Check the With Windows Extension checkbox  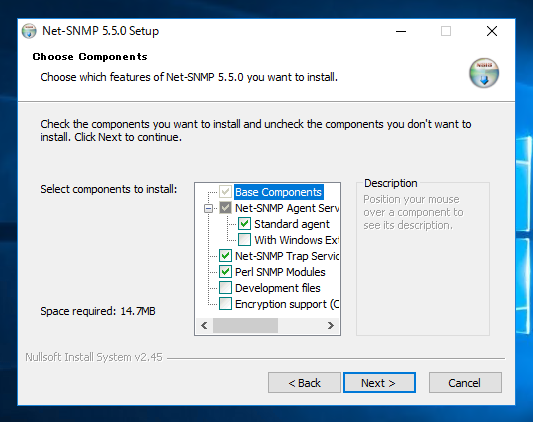pos(244,240)
